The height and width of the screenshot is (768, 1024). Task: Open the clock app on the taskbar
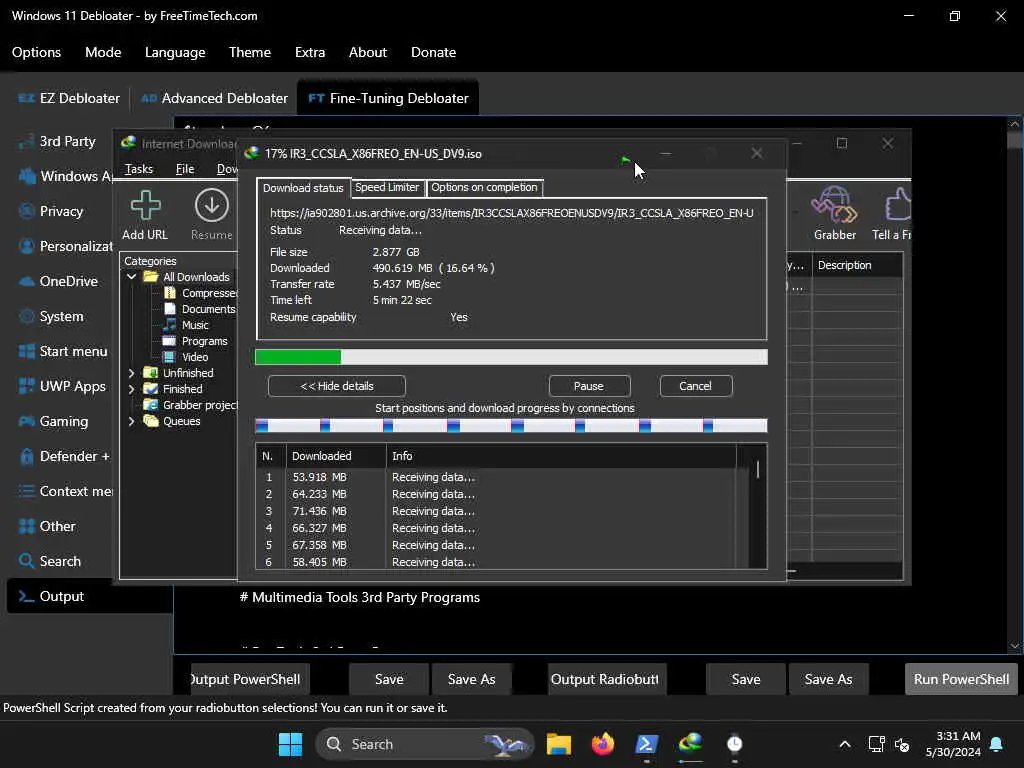[x=735, y=744]
